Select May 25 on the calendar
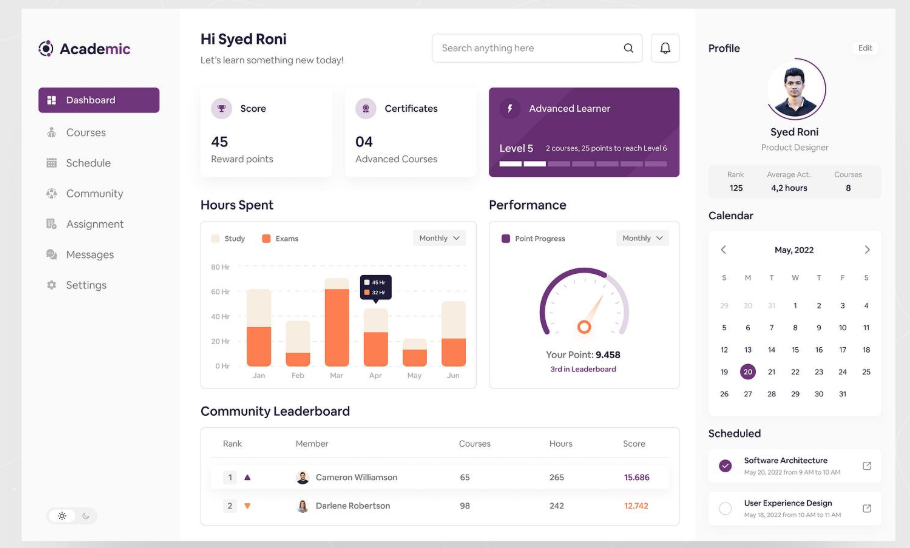Screen dimensions: 910x548 [866, 372]
